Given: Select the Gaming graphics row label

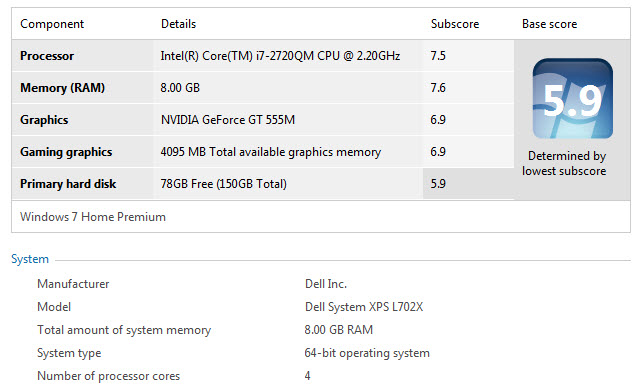Looking at the screenshot, I should (66, 152).
